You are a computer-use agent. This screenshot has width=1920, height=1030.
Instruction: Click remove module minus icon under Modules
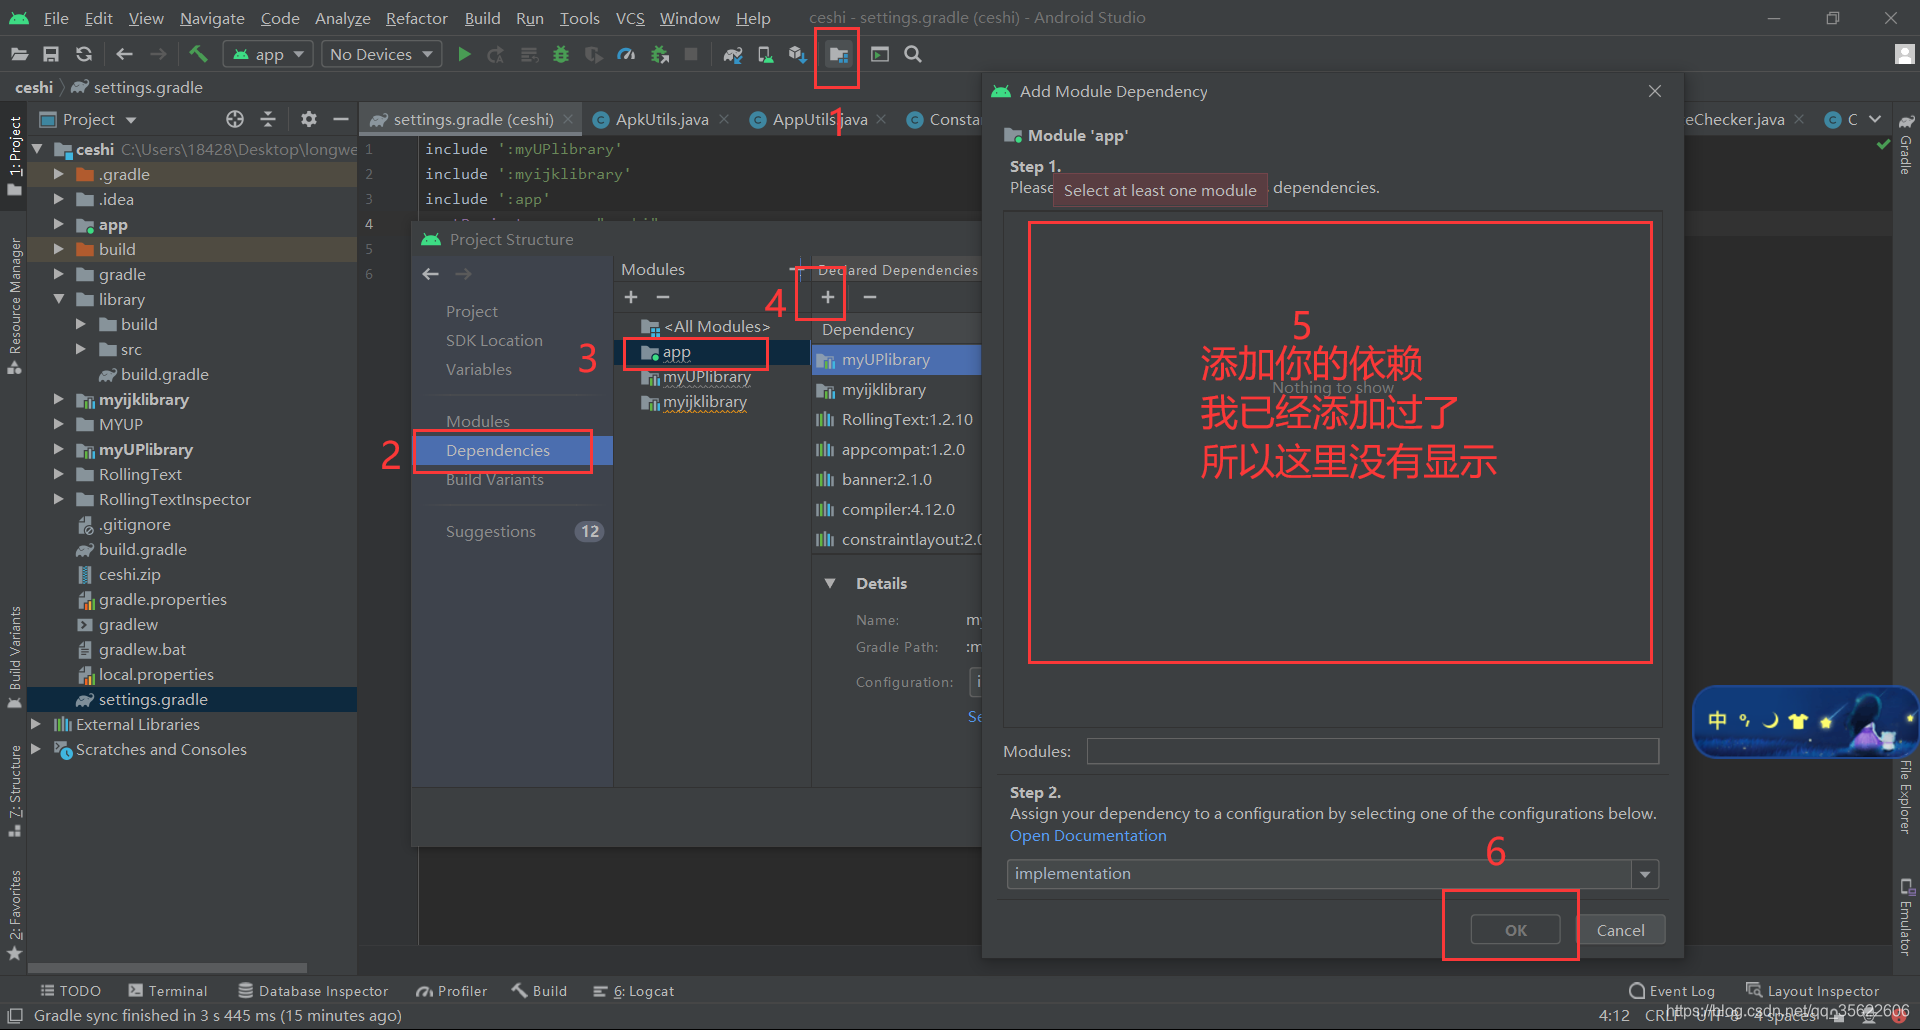[663, 297]
